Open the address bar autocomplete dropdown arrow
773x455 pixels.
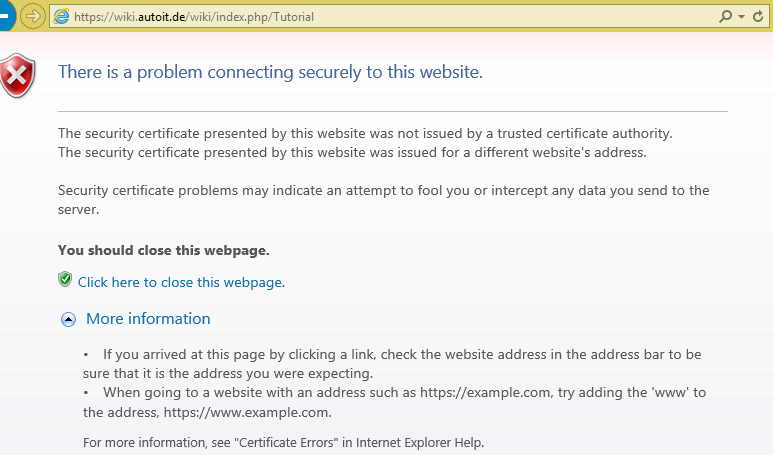741,17
